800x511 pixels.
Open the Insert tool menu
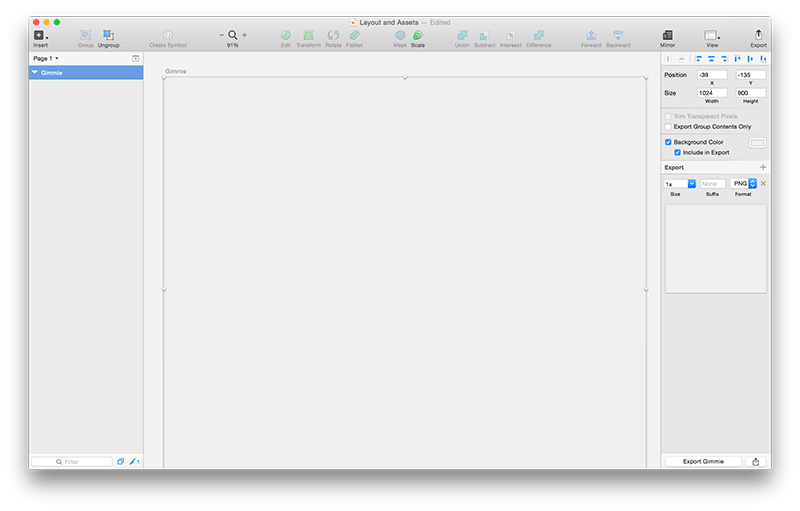[x=40, y=36]
